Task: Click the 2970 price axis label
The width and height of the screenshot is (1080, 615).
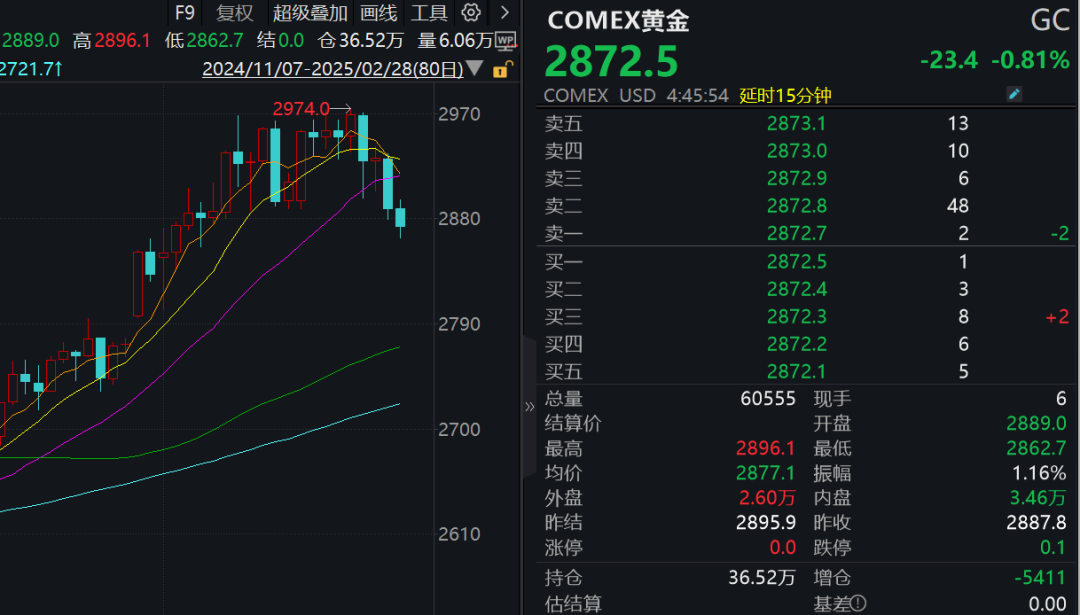Action: [459, 114]
